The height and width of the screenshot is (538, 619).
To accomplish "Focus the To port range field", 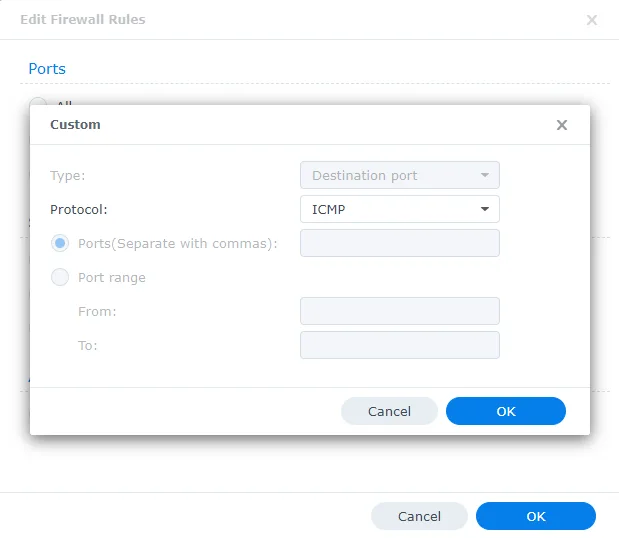I will pyautogui.click(x=400, y=345).
